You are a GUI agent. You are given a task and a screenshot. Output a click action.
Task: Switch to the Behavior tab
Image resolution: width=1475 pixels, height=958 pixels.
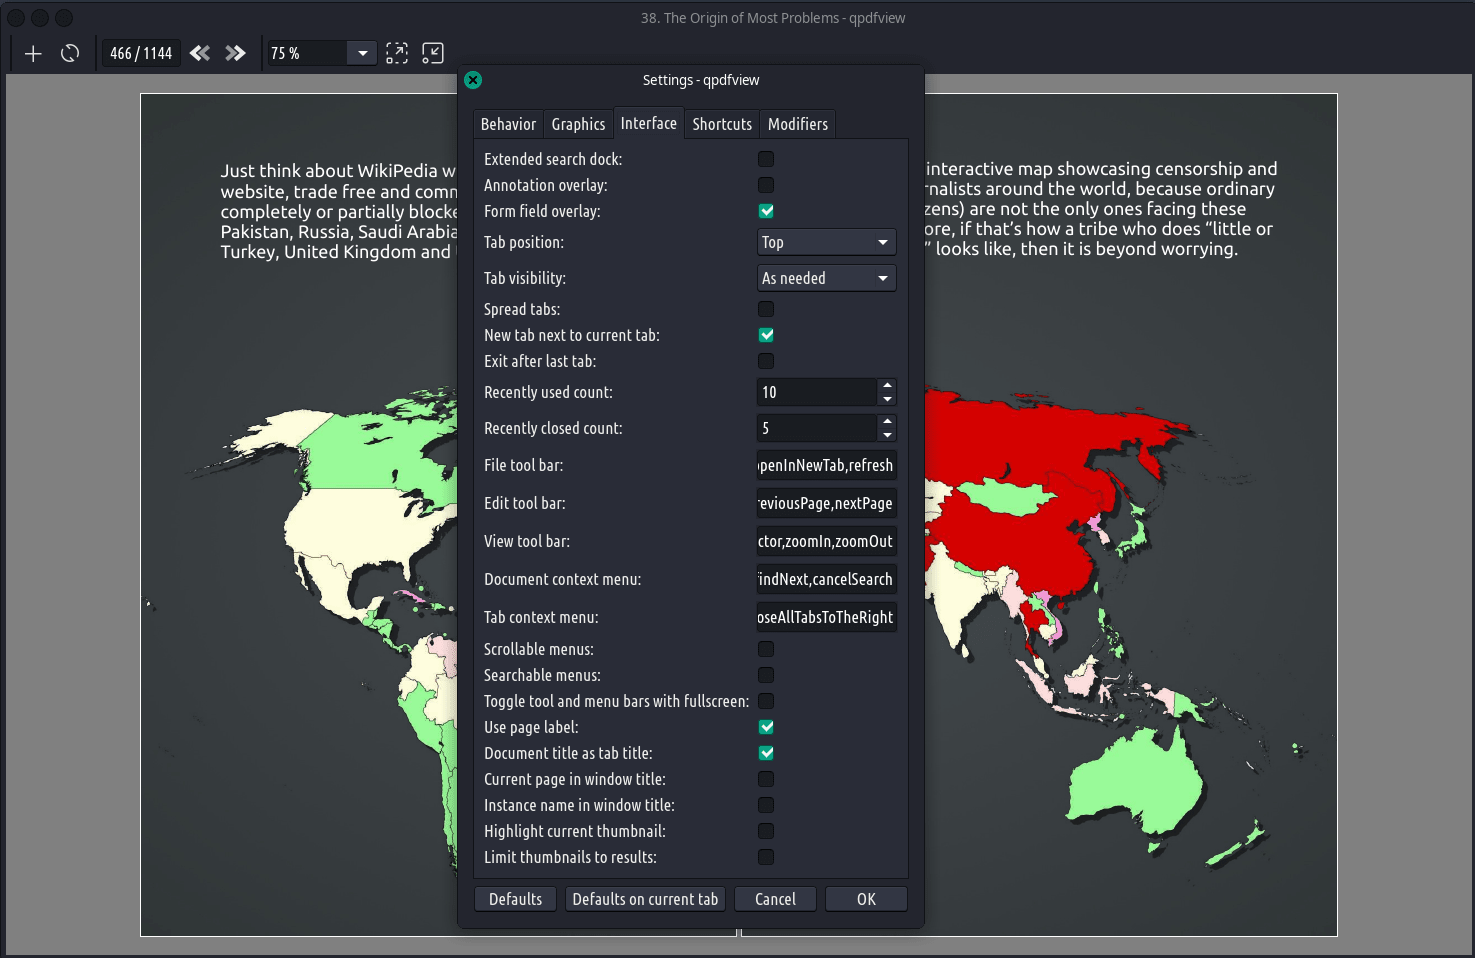(x=508, y=124)
